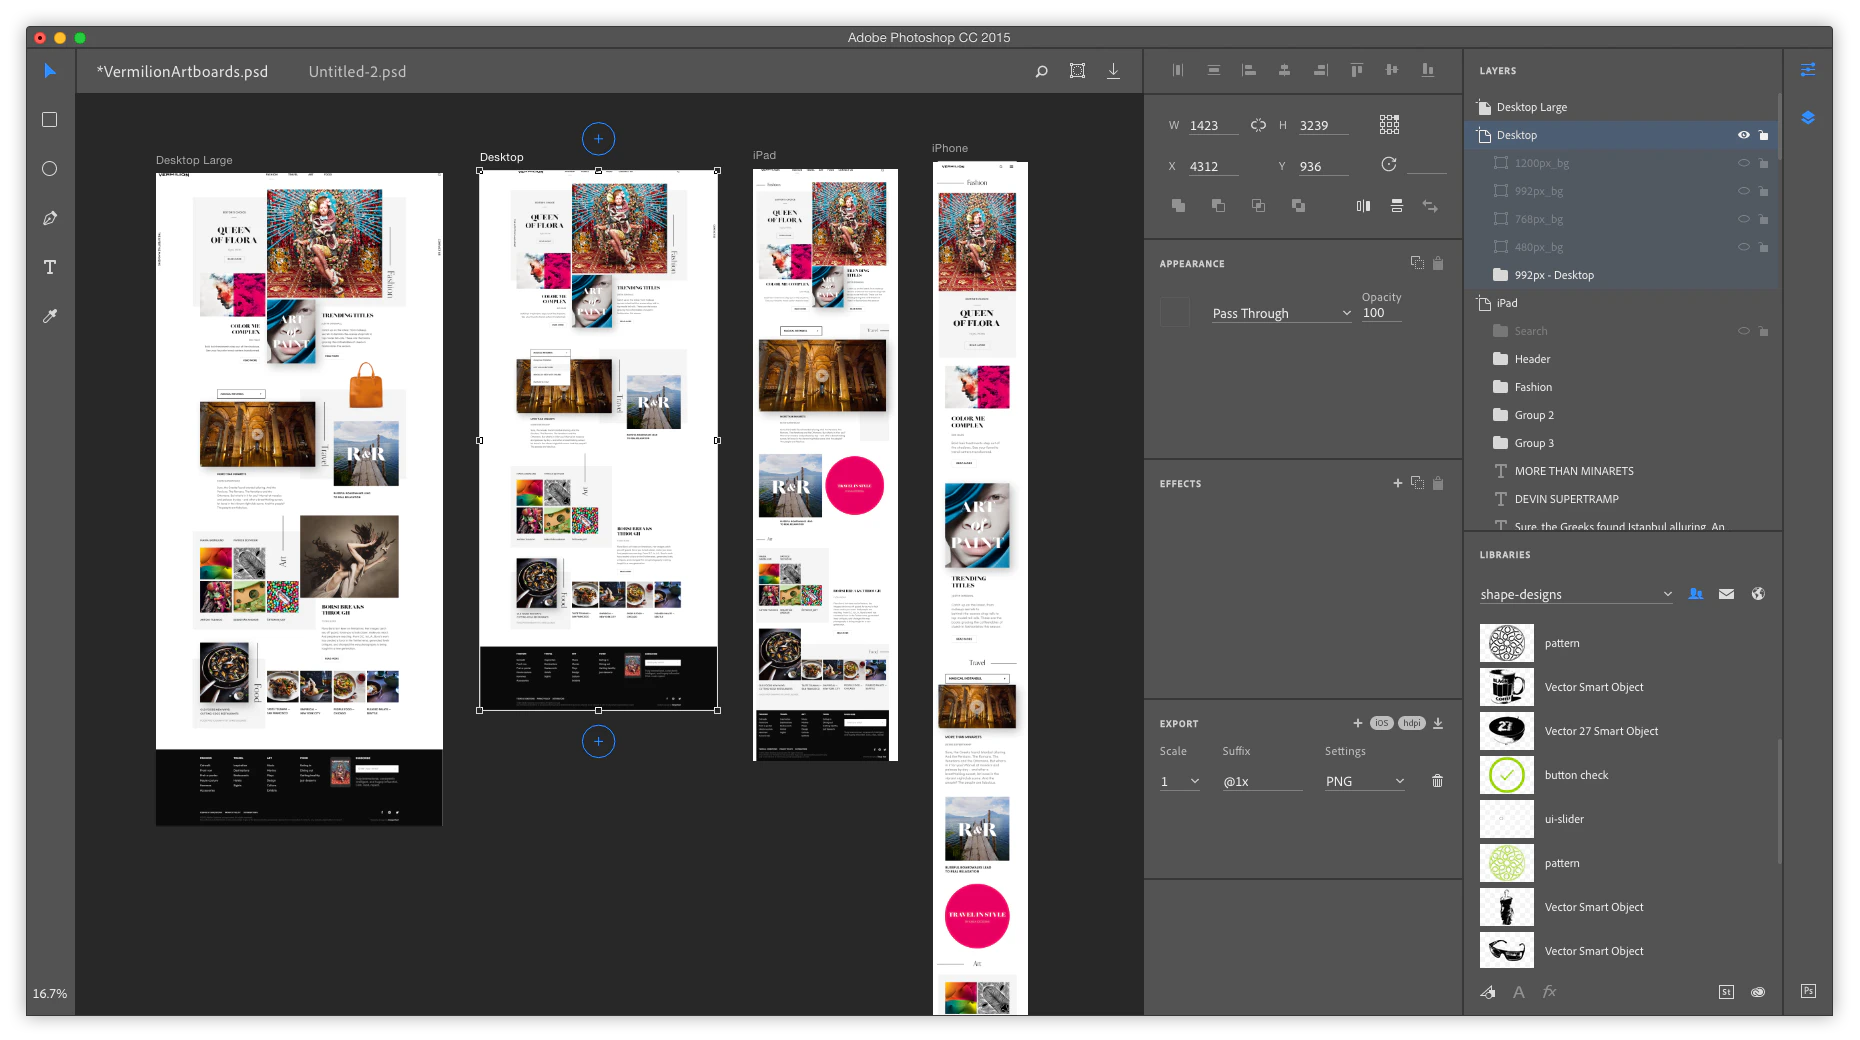Toggle the link between W and H values
Viewport: 1860px width, 1040px height.
1258,124
